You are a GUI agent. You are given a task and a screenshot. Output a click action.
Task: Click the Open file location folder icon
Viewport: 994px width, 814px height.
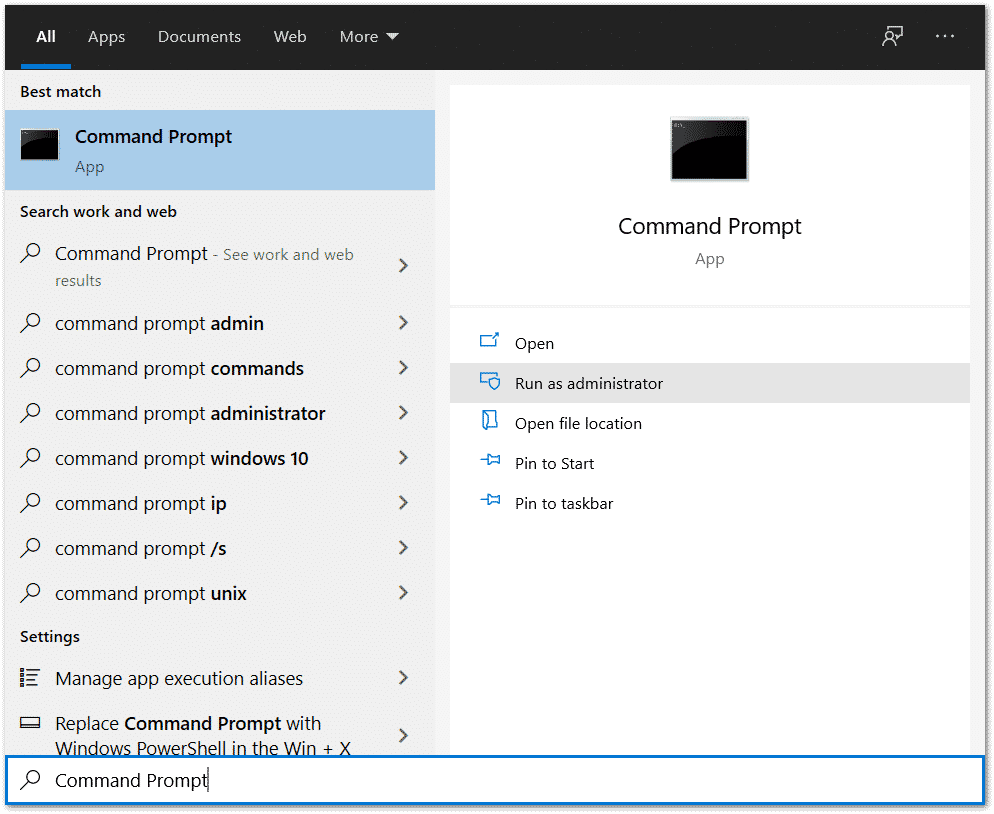pos(489,420)
